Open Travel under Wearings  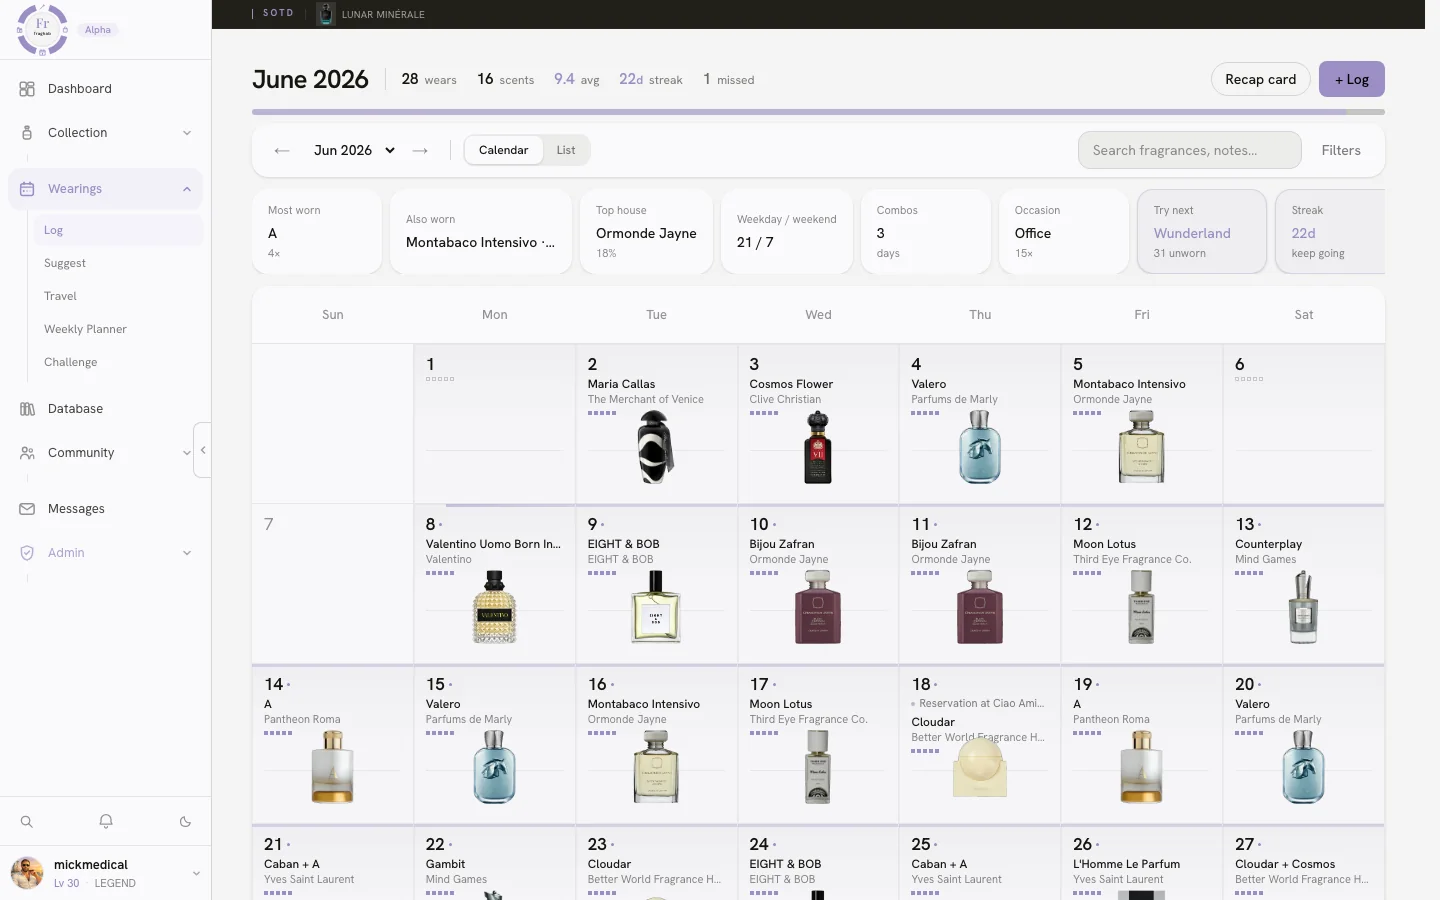[117, 296]
